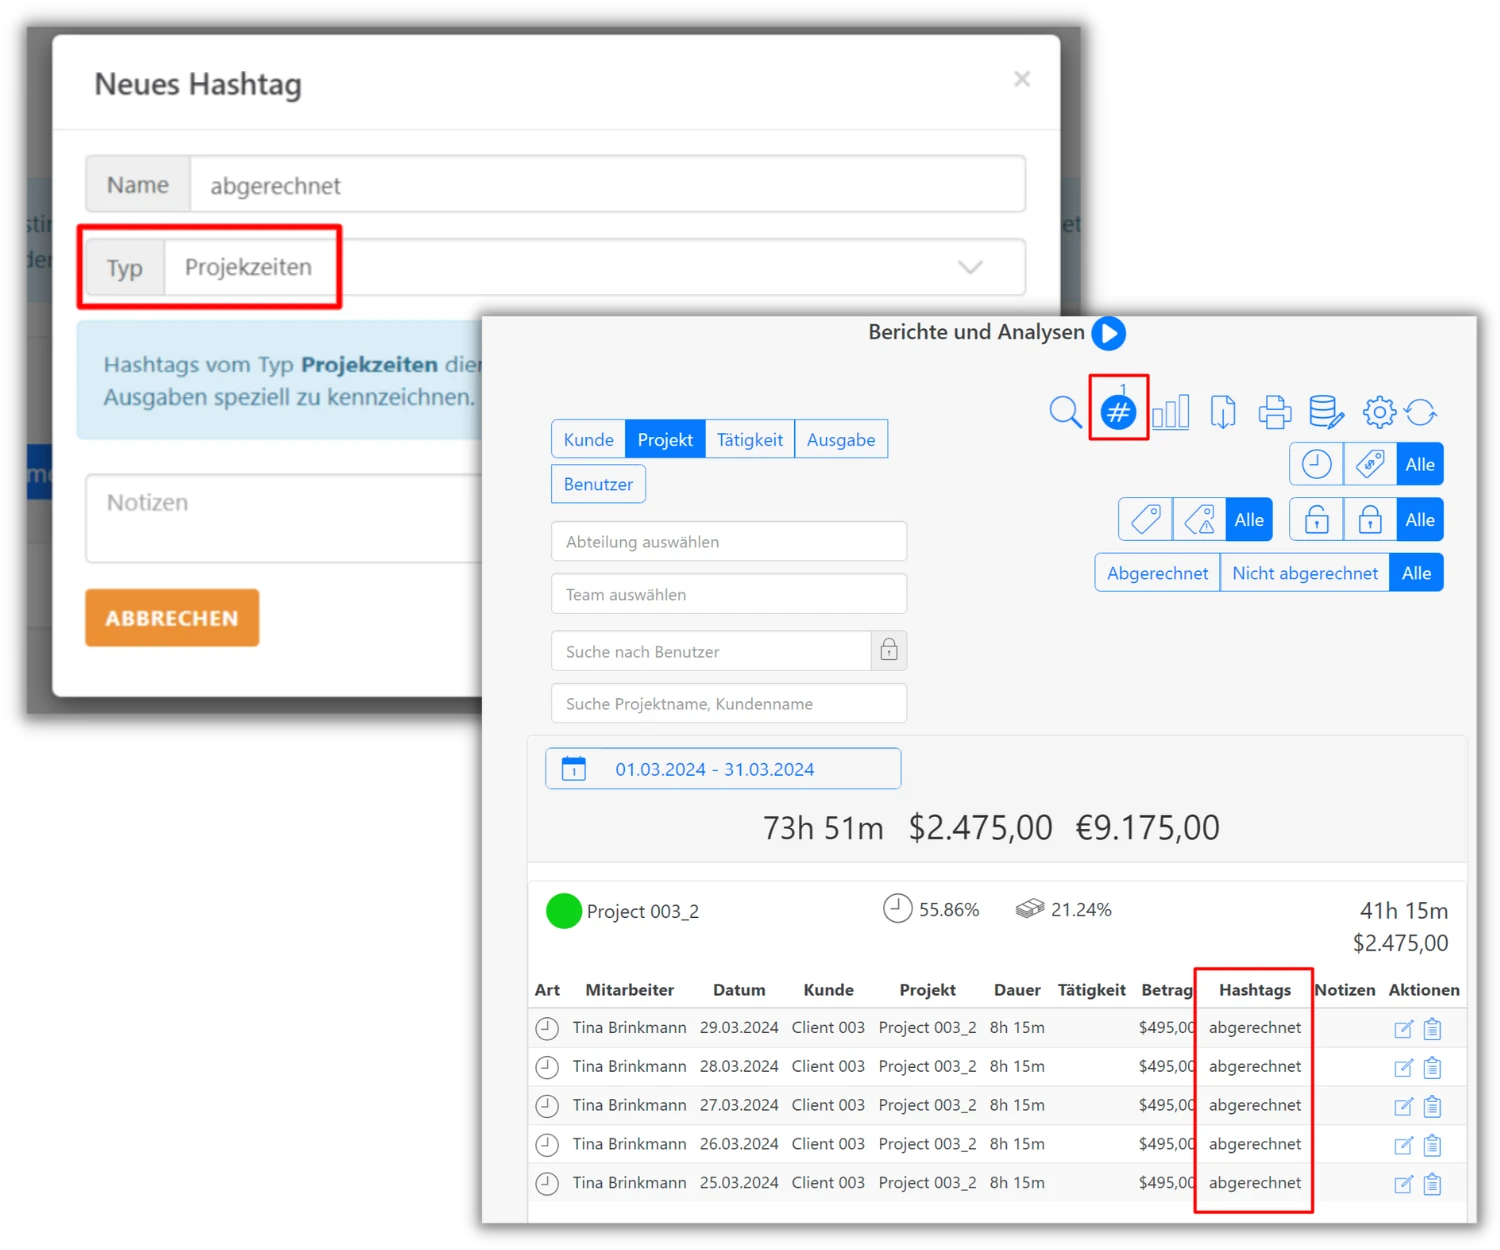The width and height of the screenshot is (1500, 1250).
Task: Click the magnifying glass search icon
Action: (1065, 411)
